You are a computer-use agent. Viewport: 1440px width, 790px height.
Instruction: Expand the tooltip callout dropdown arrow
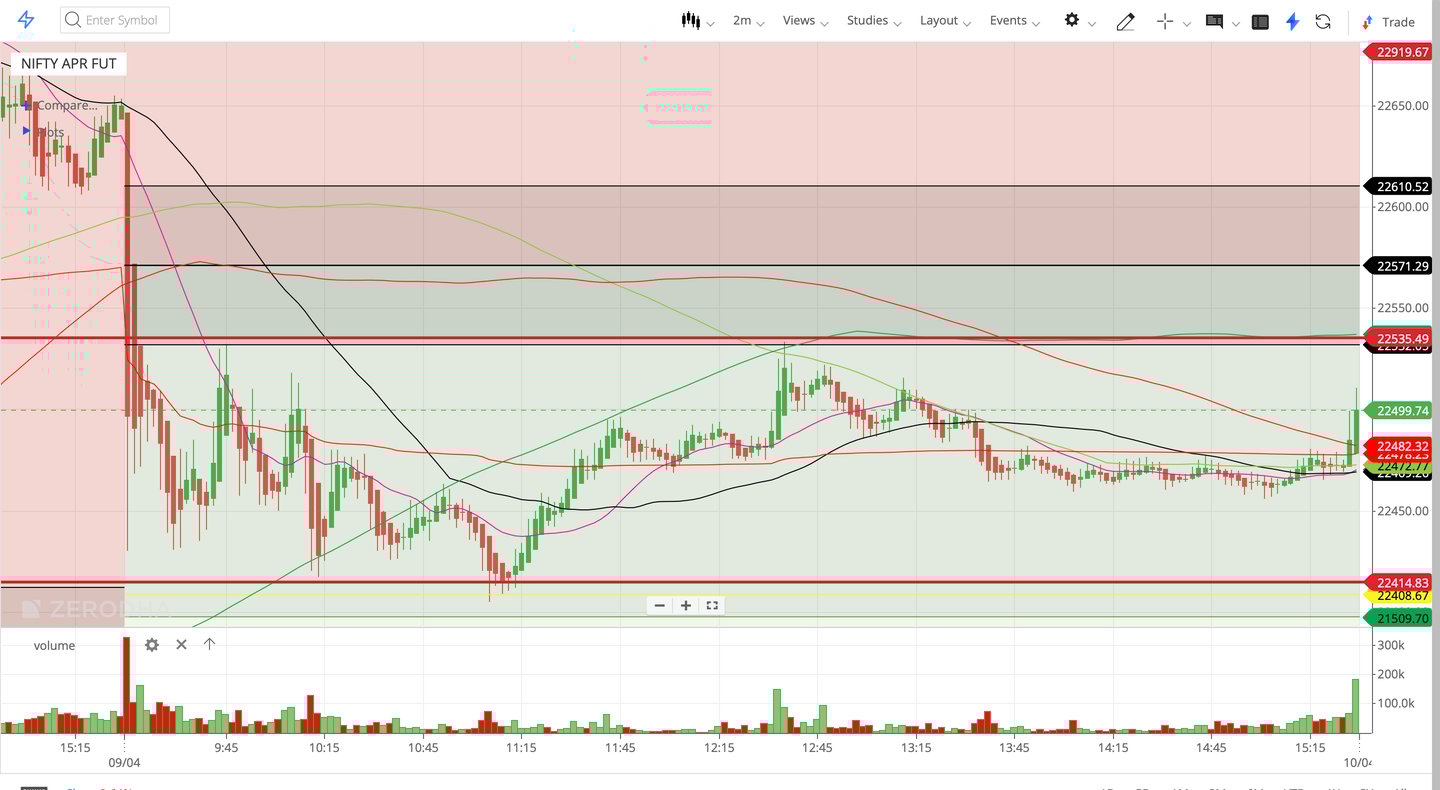click(x=1236, y=23)
